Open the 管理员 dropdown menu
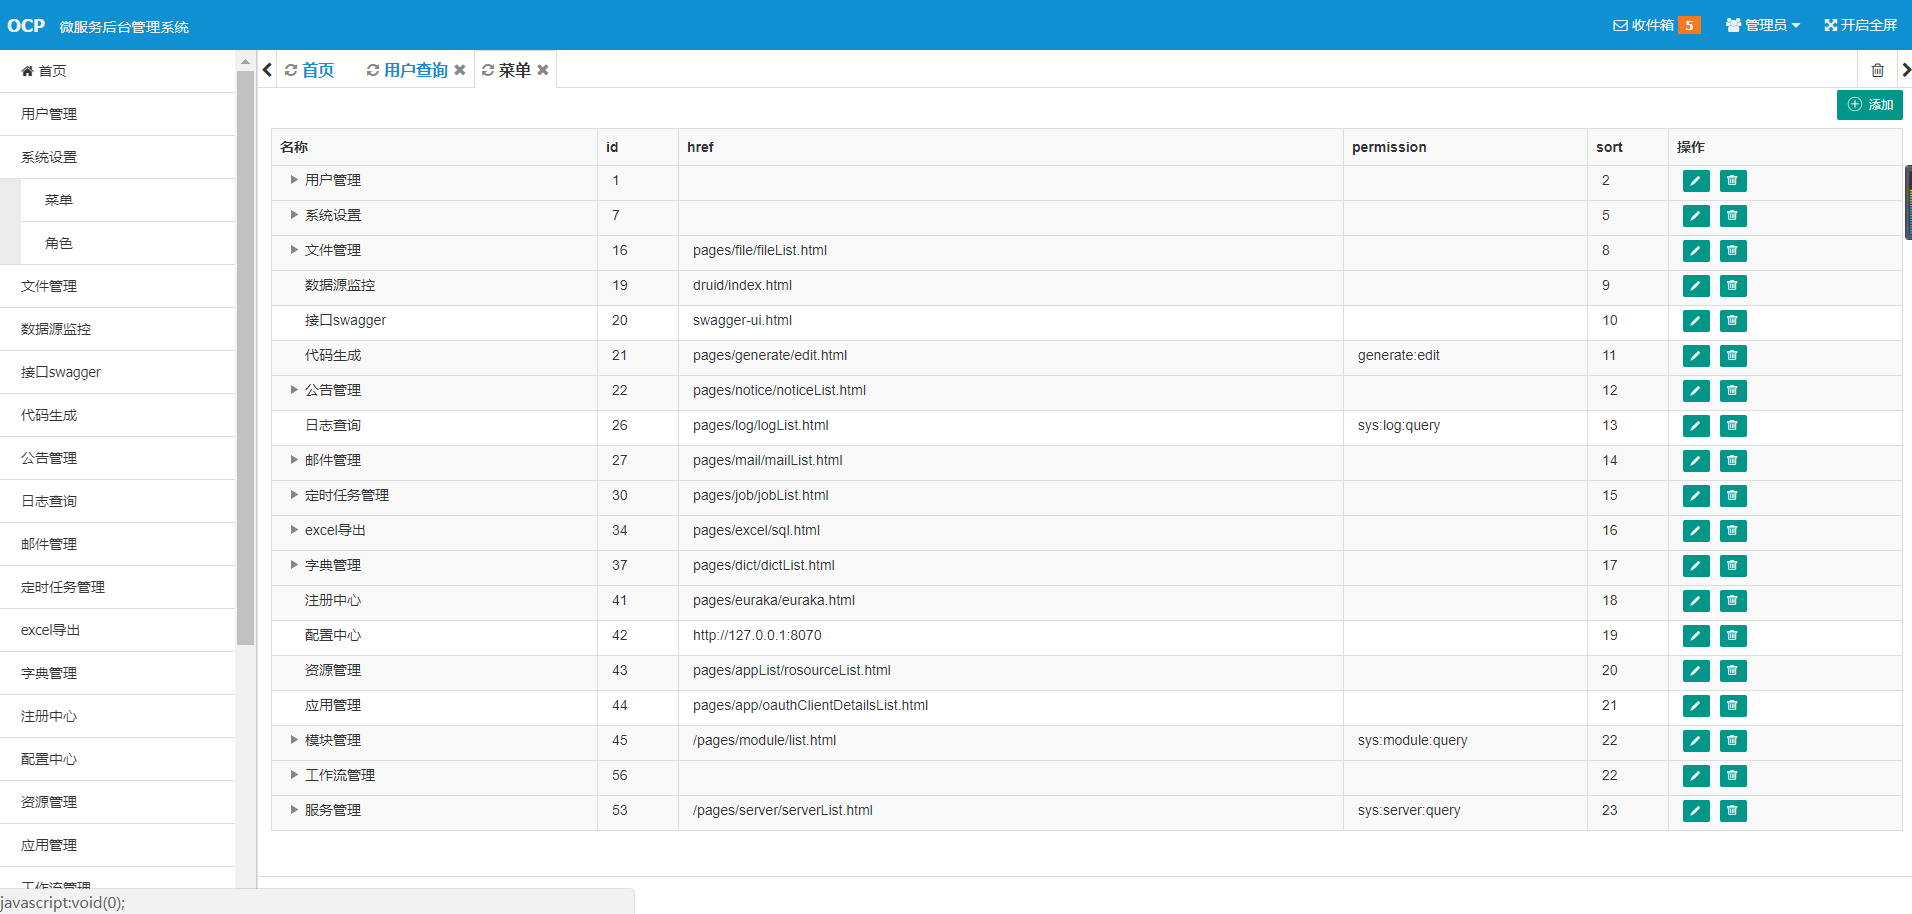 click(x=1763, y=25)
